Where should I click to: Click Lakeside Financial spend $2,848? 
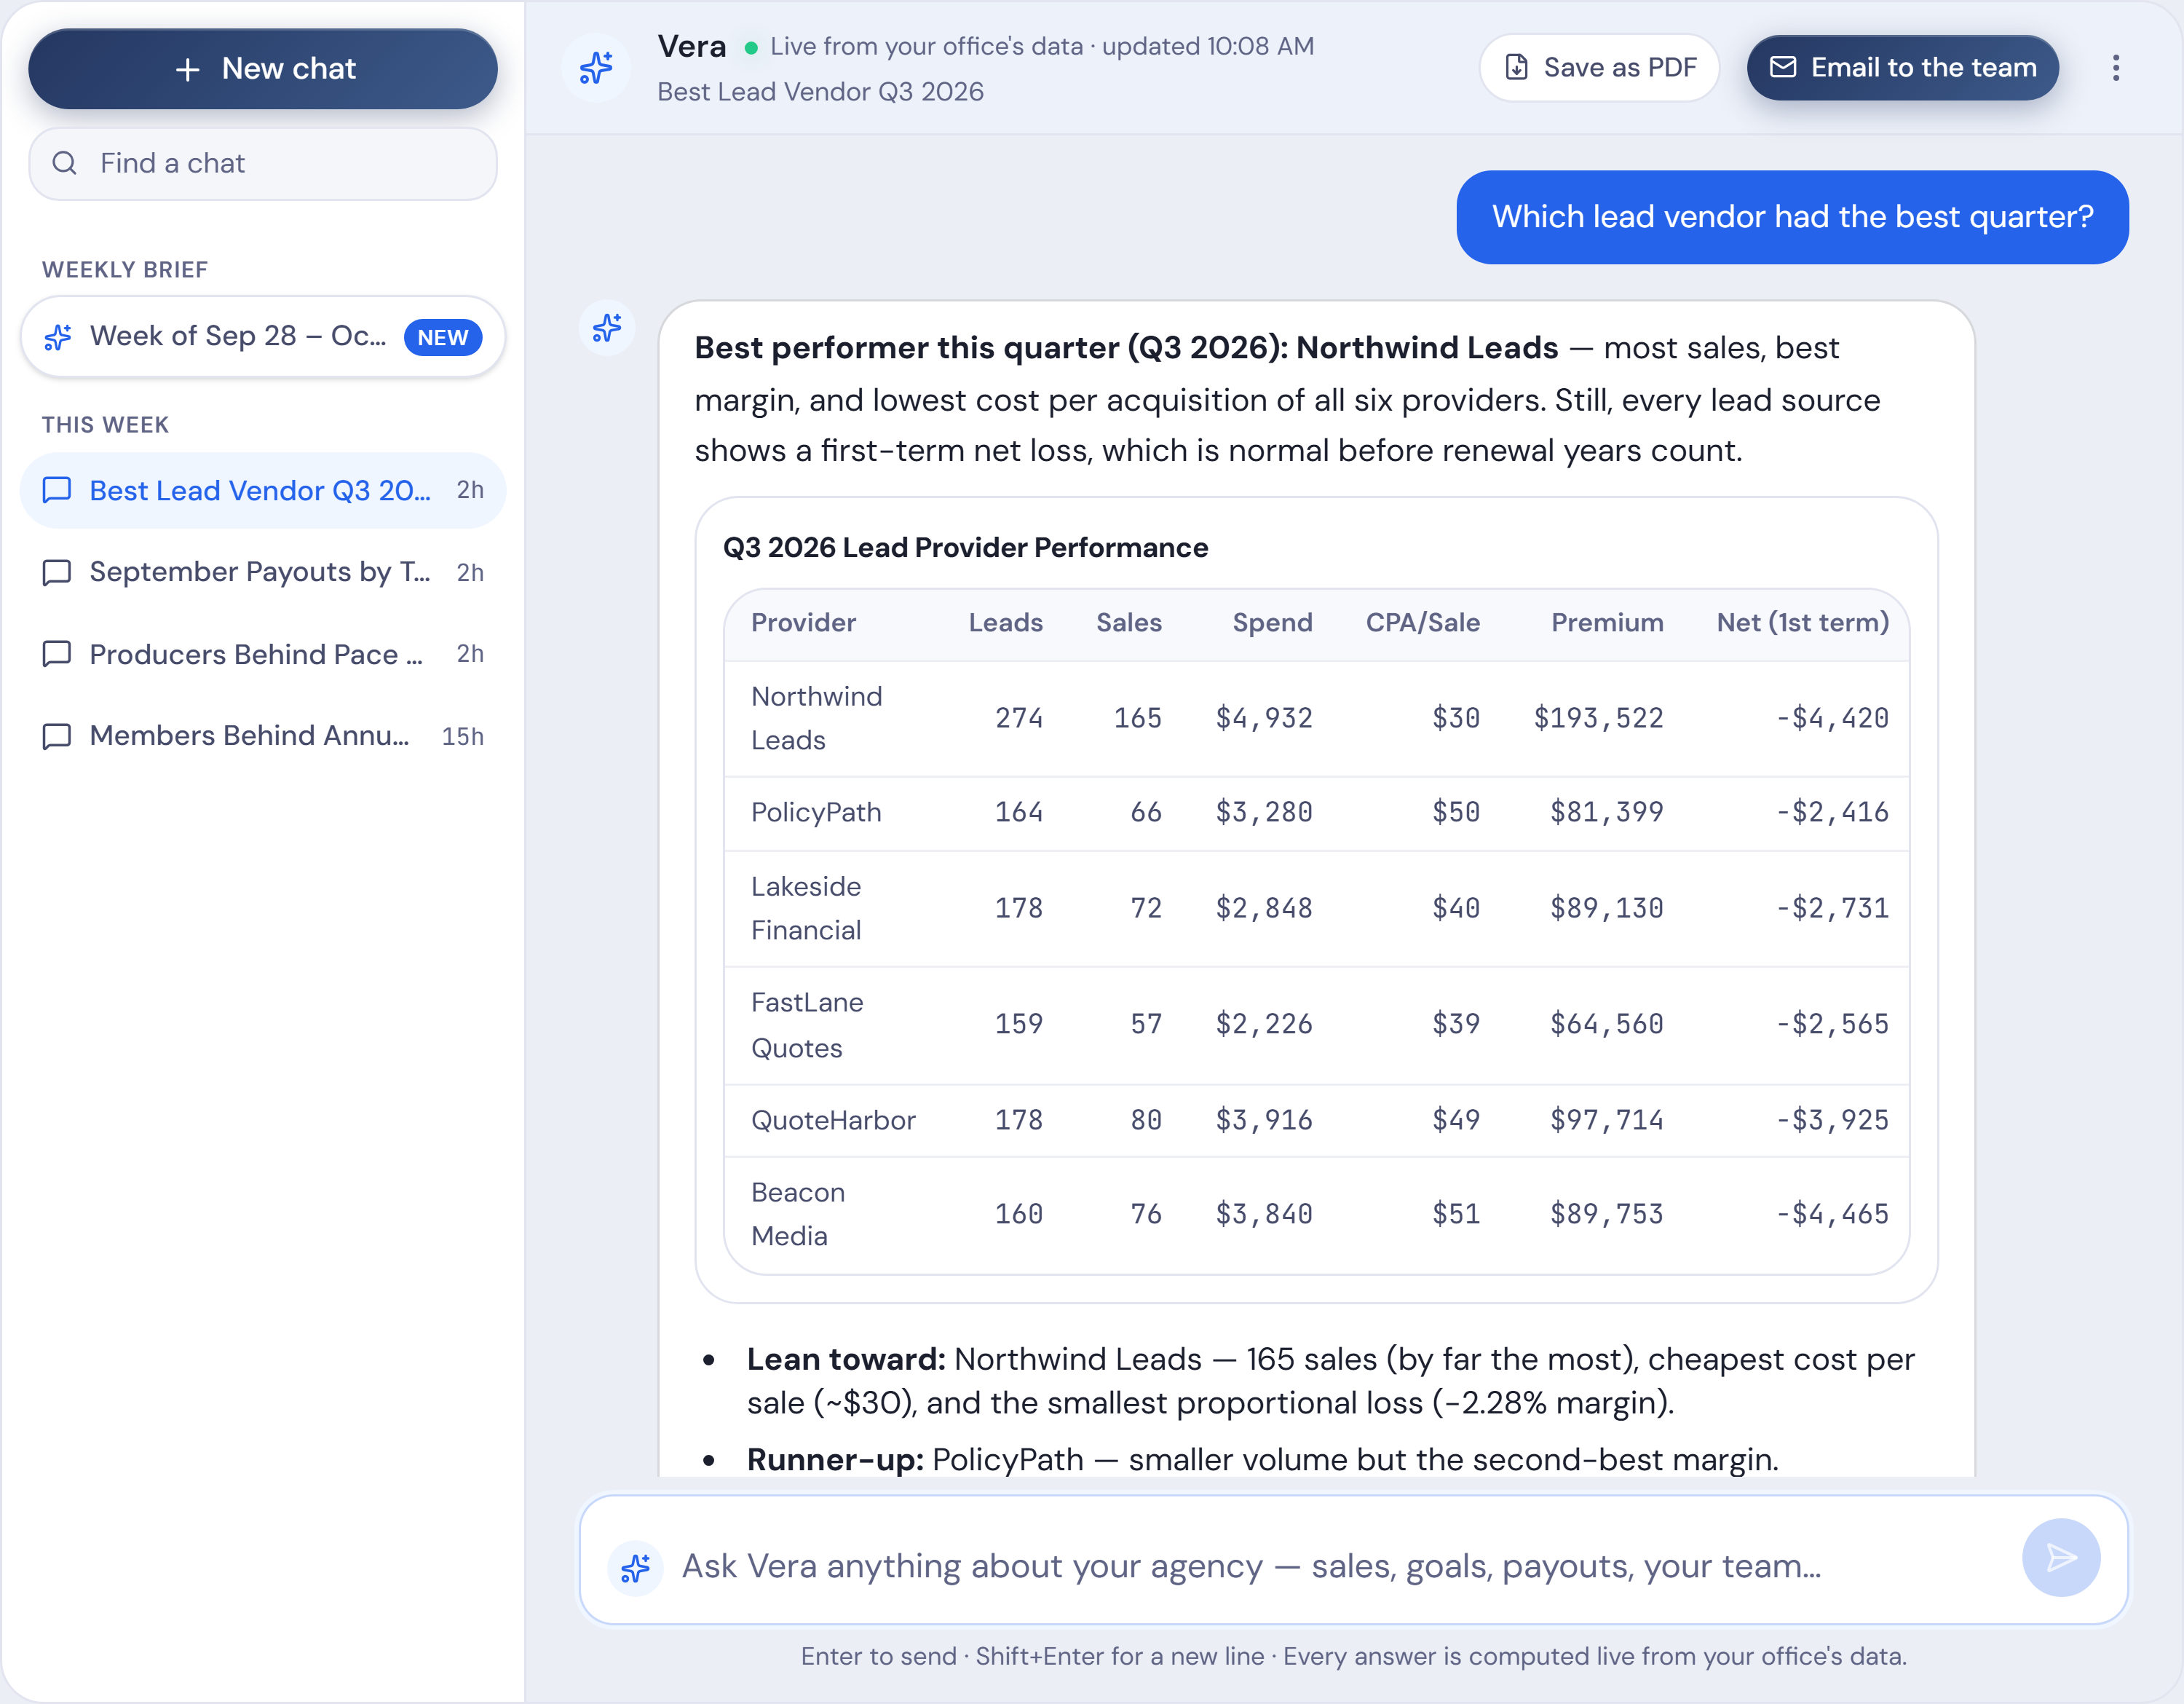pos(1264,908)
